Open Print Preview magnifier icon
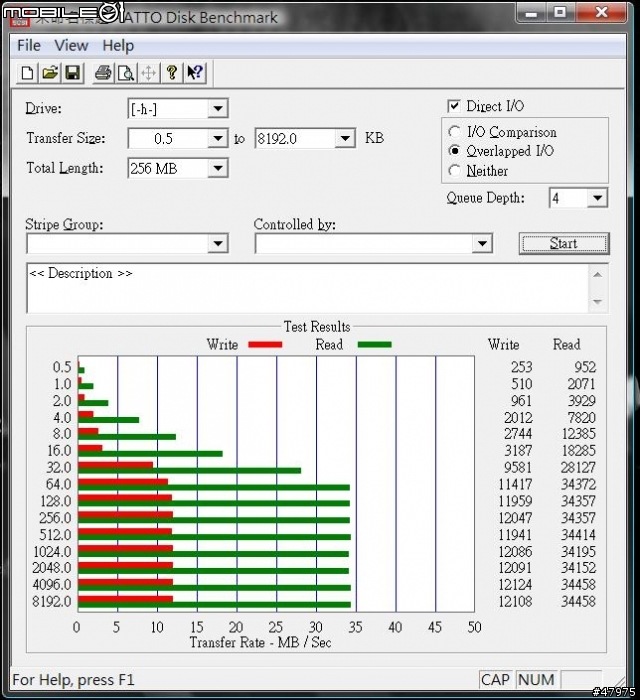This screenshot has width=640, height=700. pos(126,73)
